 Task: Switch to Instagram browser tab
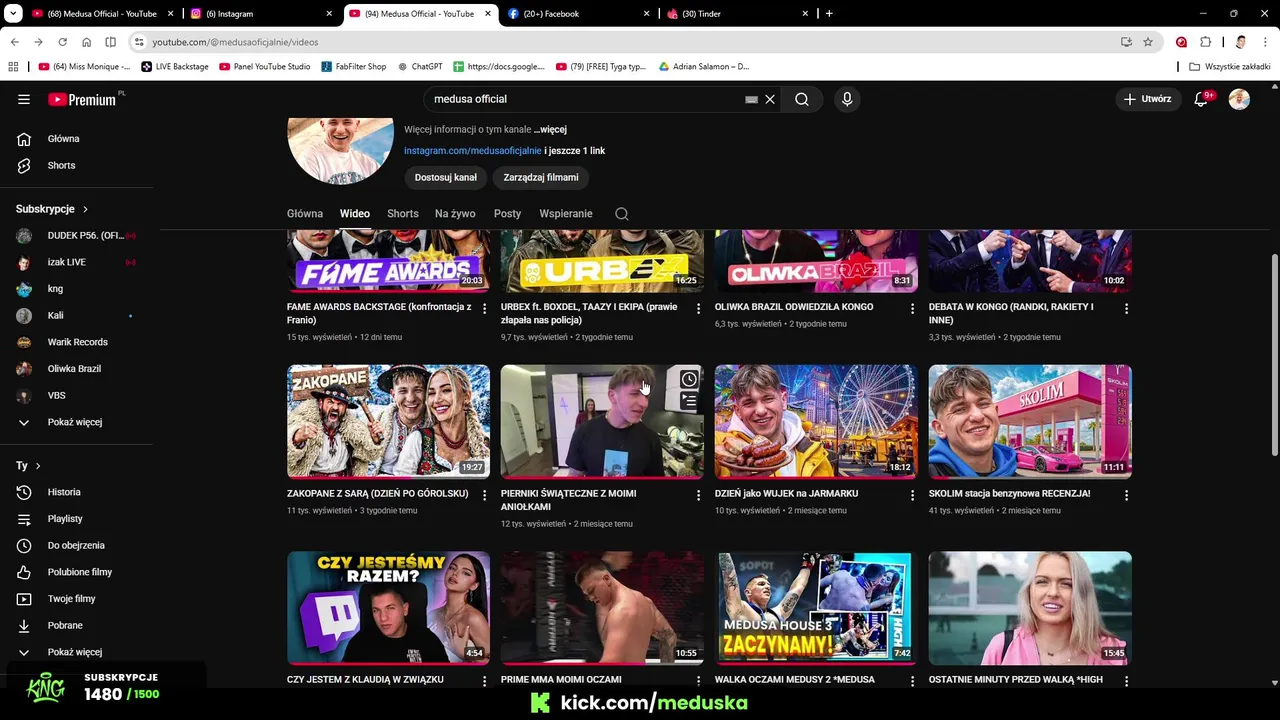click(261, 14)
